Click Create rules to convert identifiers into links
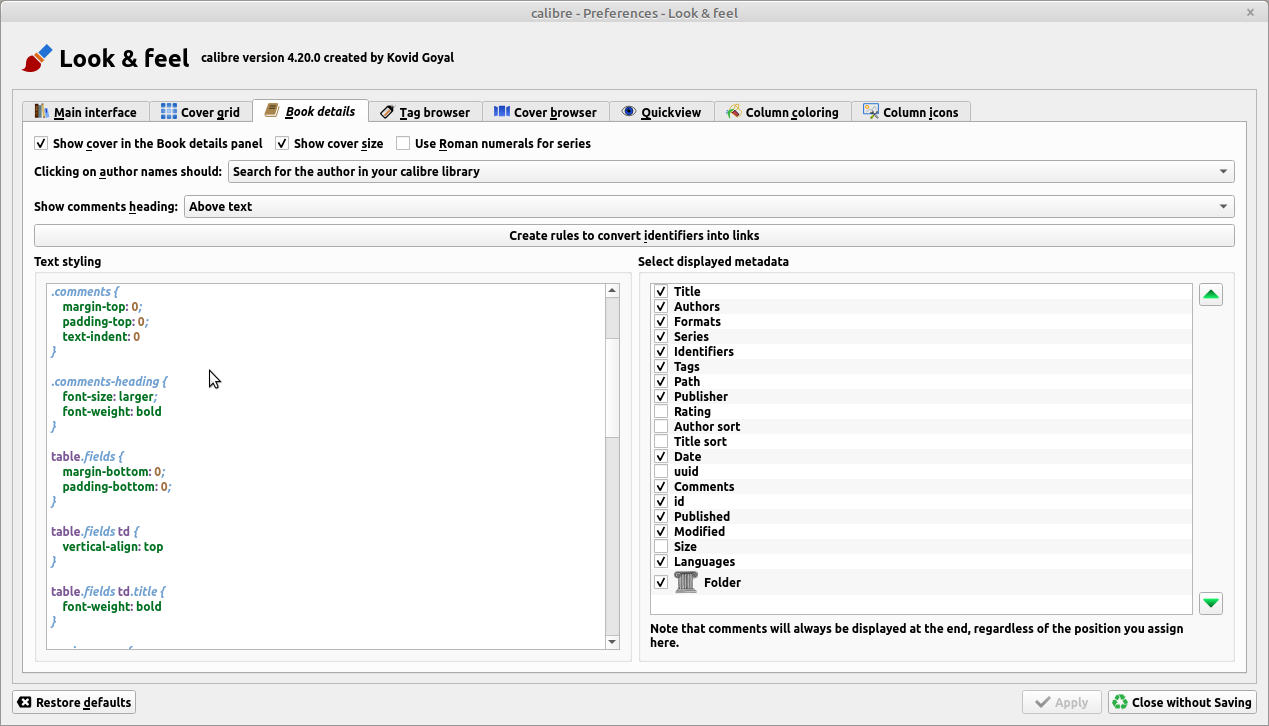Viewport: 1269px width, 726px height. [x=634, y=235]
